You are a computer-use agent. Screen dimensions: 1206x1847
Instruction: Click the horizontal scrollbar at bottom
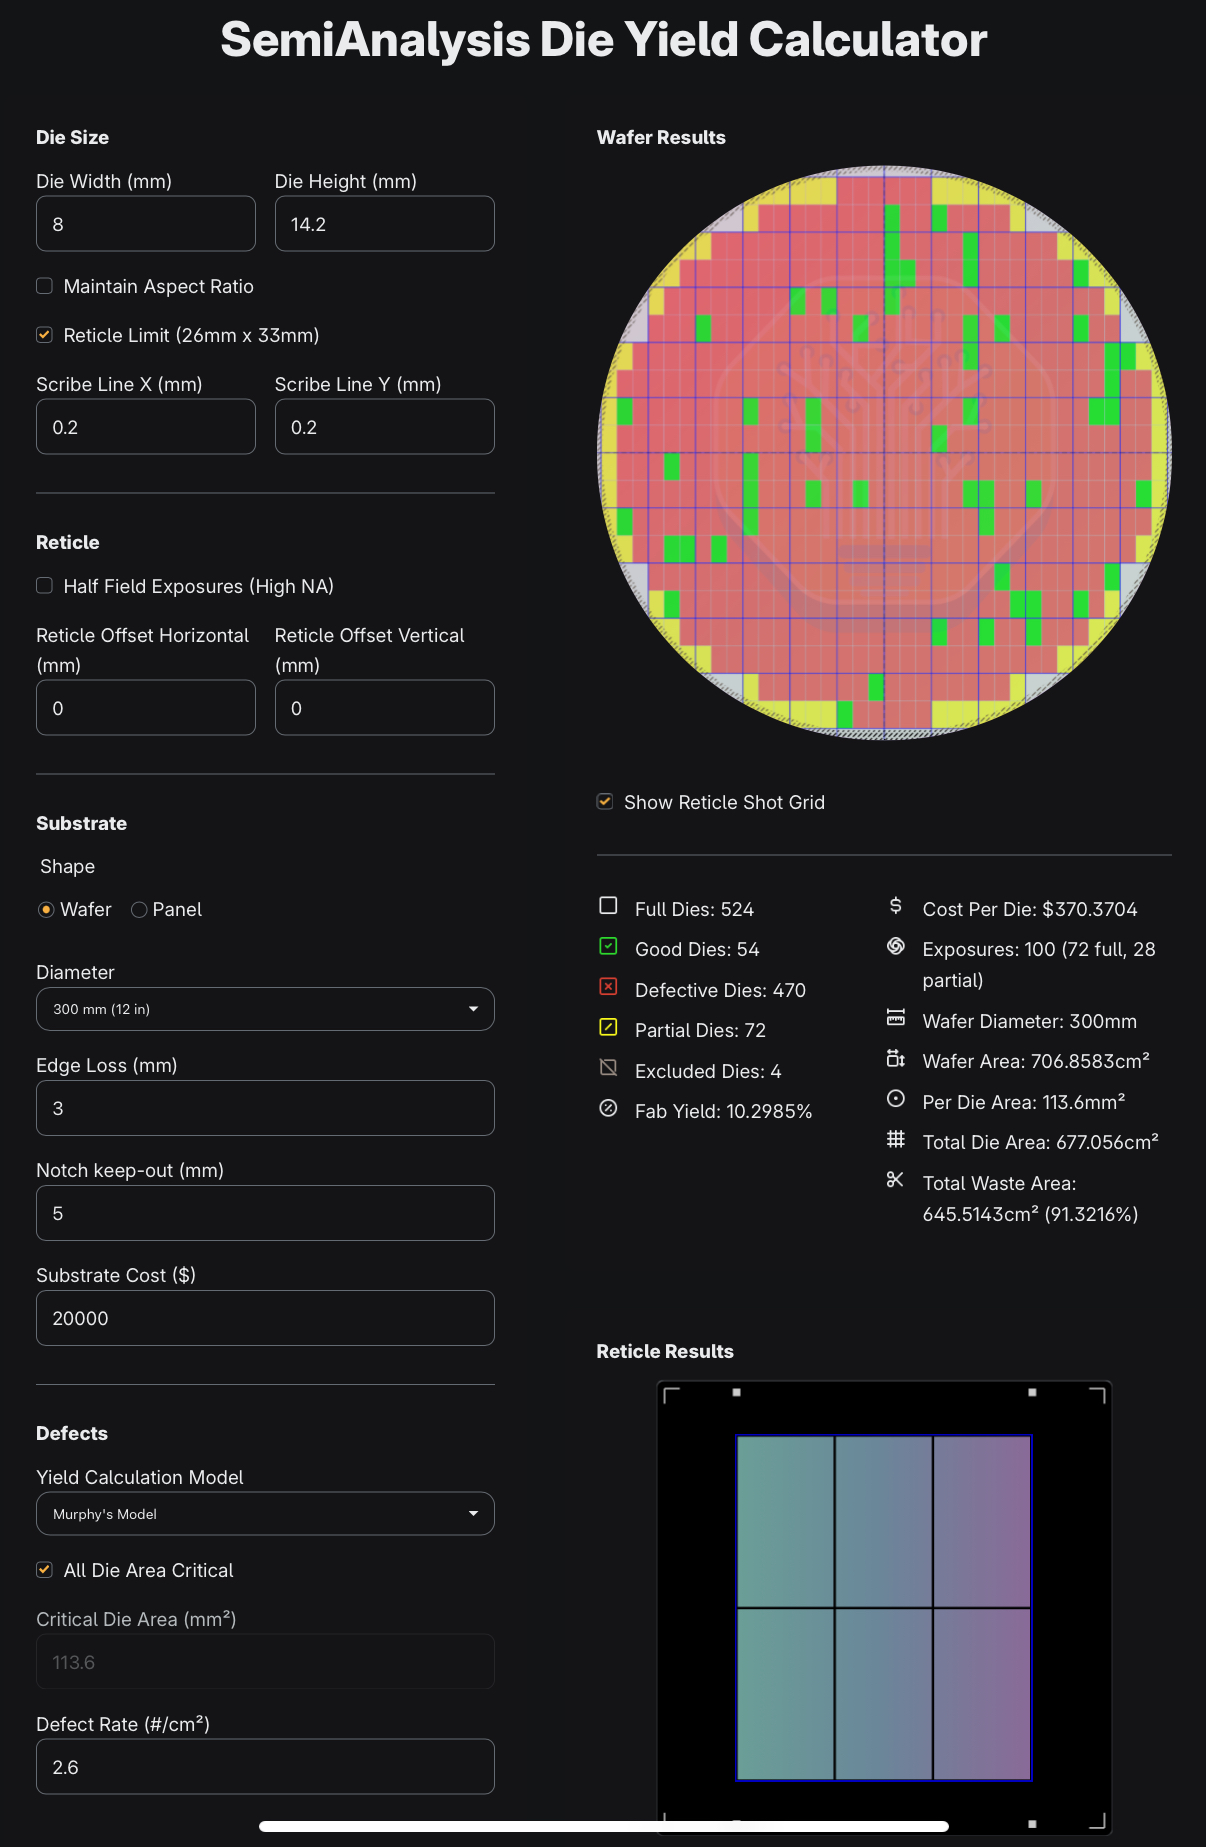pyautogui.click(x=603, y=1826)
